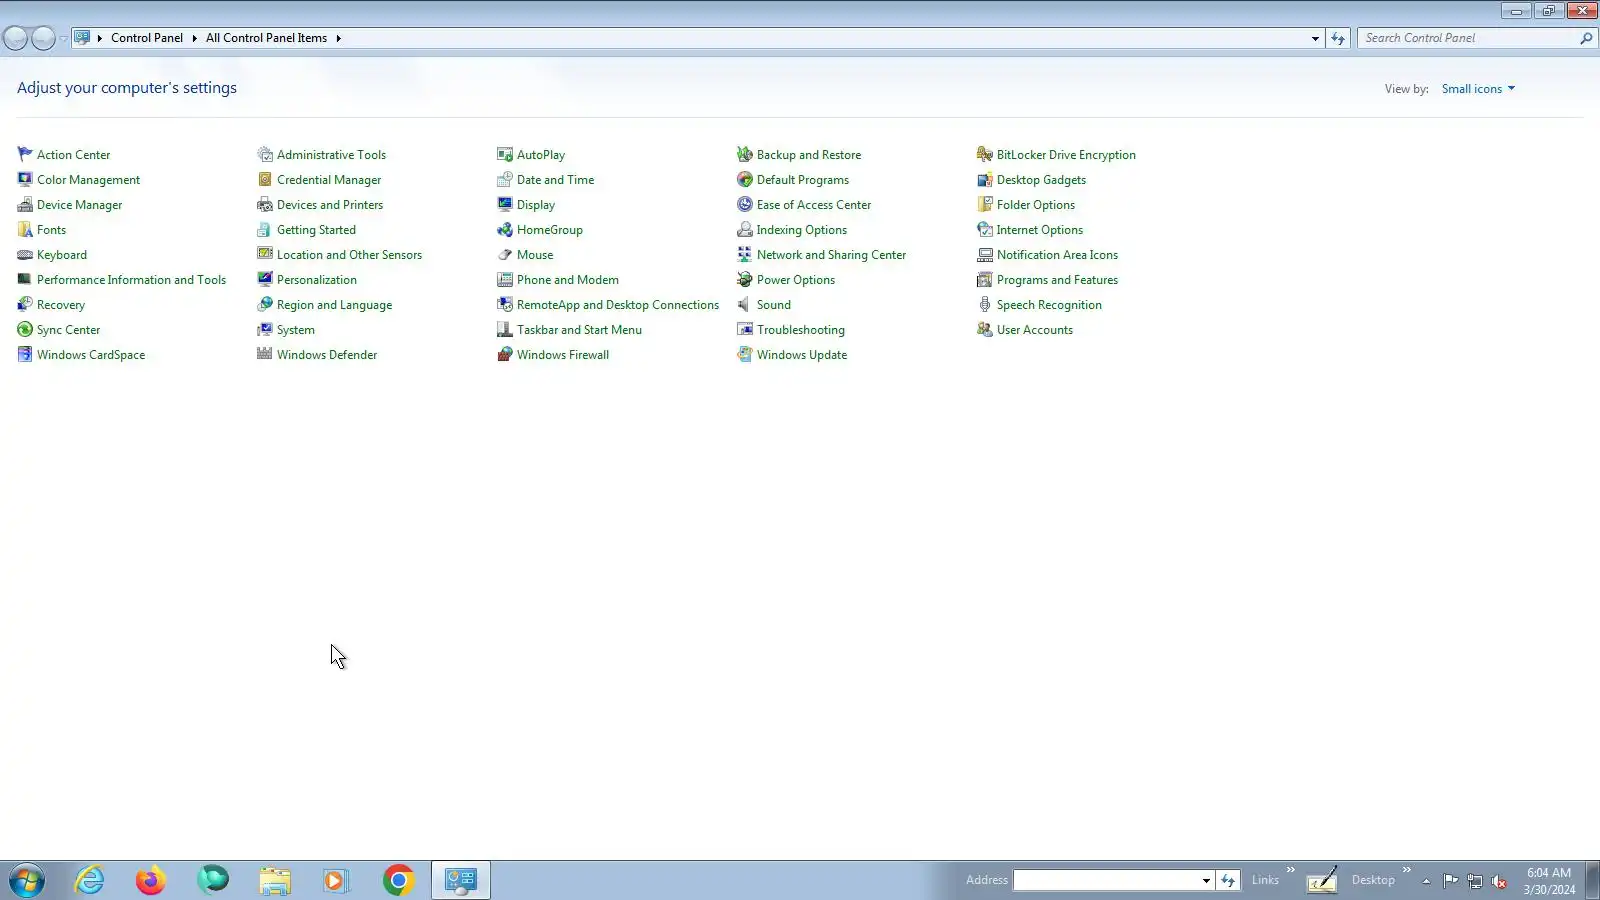Open Device Manager via its icon

click(25, 204)
